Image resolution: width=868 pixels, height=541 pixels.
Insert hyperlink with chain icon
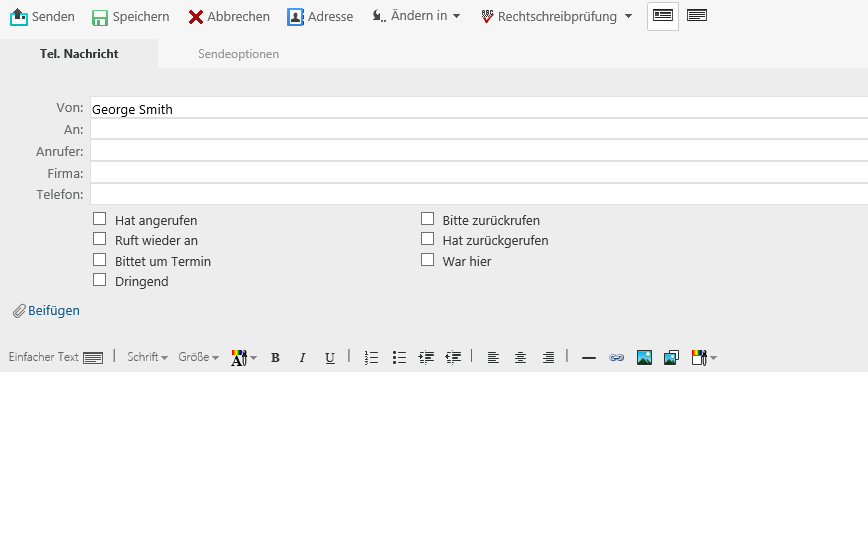(x=617, y=358)
